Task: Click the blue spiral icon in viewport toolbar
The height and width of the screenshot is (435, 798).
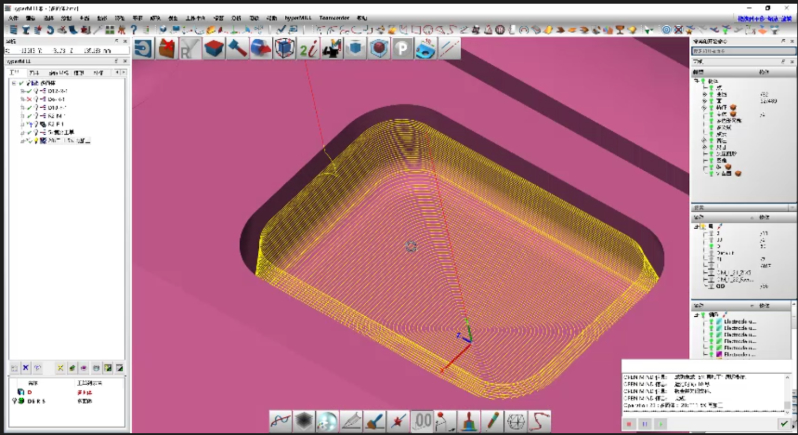Action: coord(142,47)
